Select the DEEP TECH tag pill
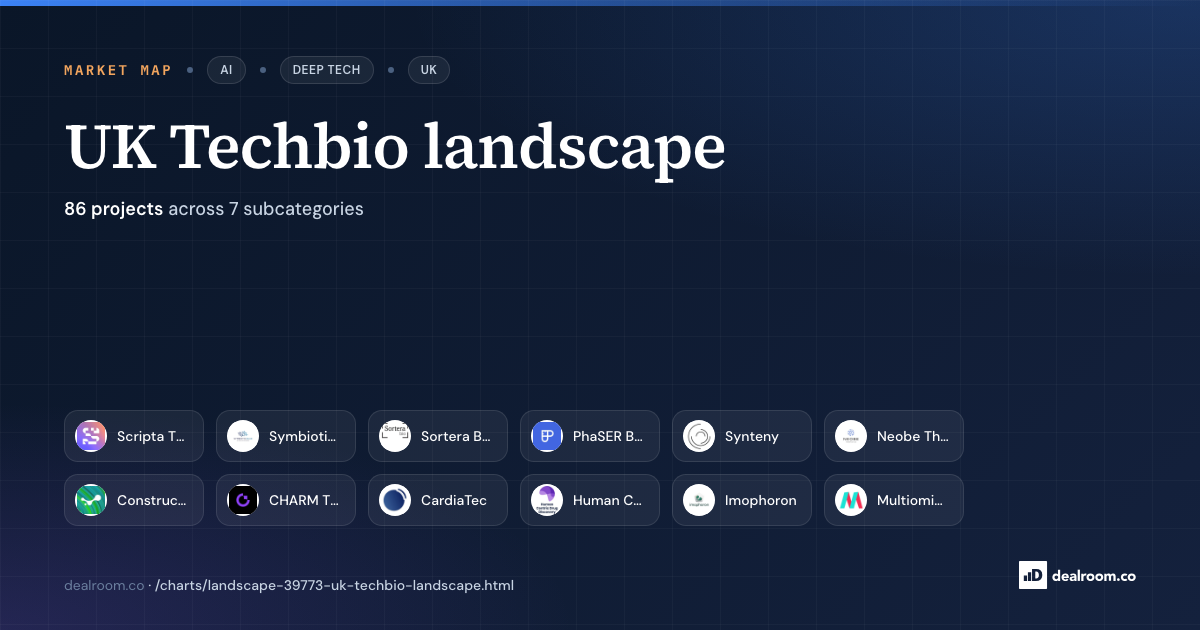 coord(327,70)
